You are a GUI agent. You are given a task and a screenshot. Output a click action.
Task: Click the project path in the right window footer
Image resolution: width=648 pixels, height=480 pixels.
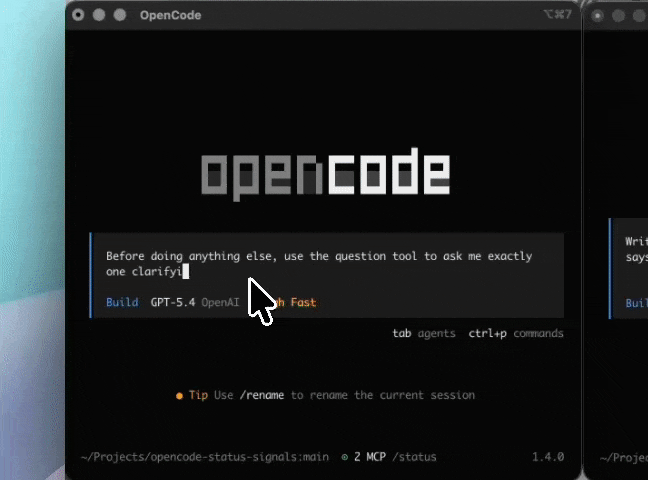(624, 457)
